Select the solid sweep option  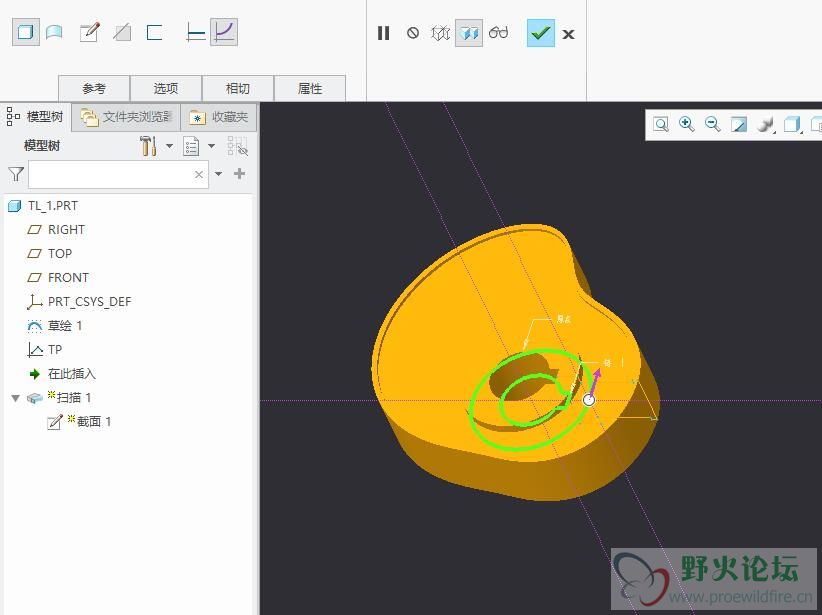click(25, 33)
